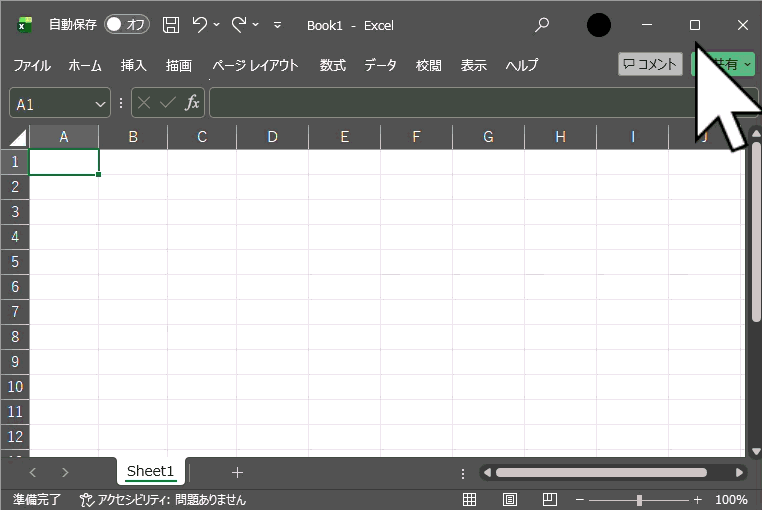This screenshot has width=762, height=510.
Task: Click the horizontal scrollbar right arrow
Action: pyautogui.click(x=739, y=473)
